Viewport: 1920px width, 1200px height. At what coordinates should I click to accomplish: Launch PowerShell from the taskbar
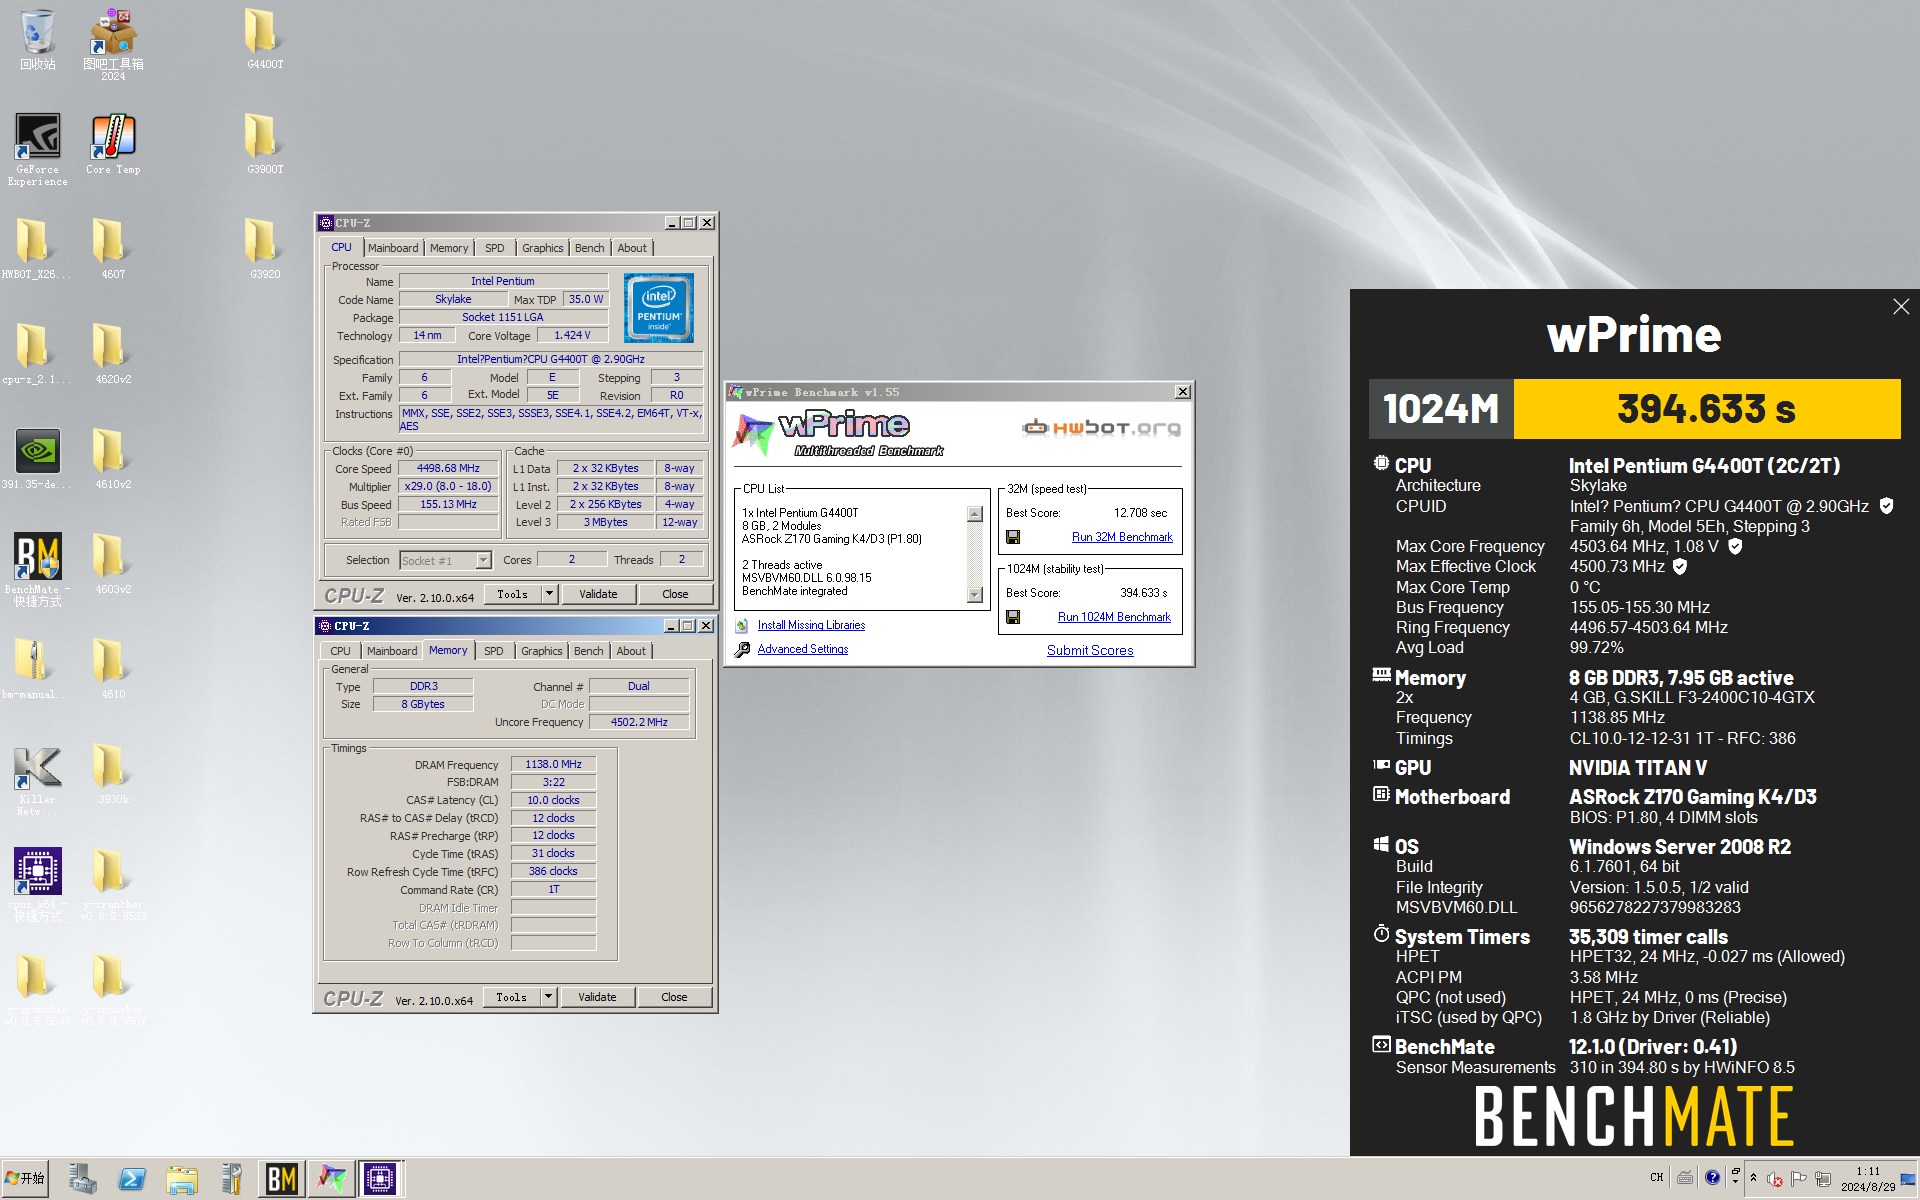click(x=132, y=1179)
